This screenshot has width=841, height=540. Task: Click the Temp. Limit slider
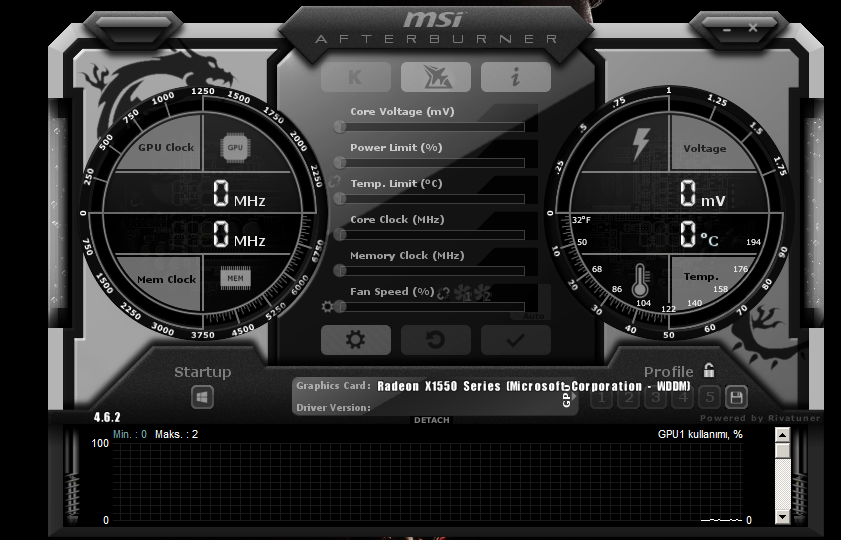pyautogui.click(x=429, y=199)
